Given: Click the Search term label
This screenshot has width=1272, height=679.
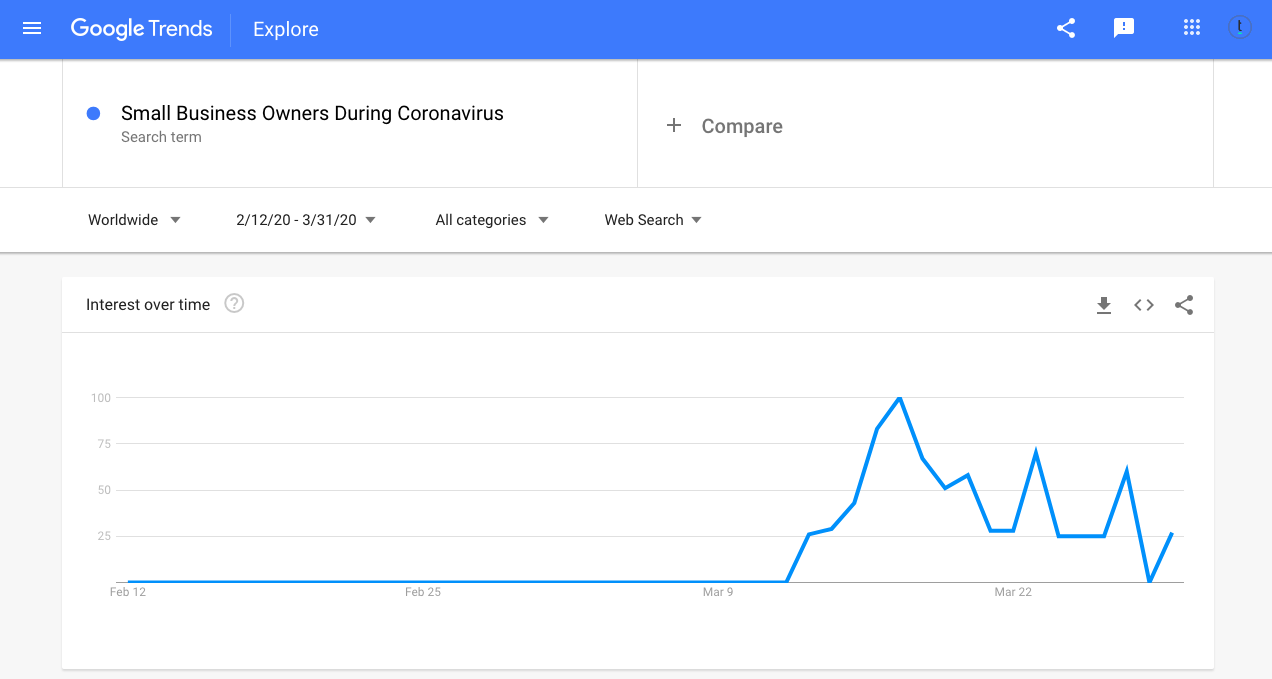Looking at the screenshot, I should [x=161, y=137].
